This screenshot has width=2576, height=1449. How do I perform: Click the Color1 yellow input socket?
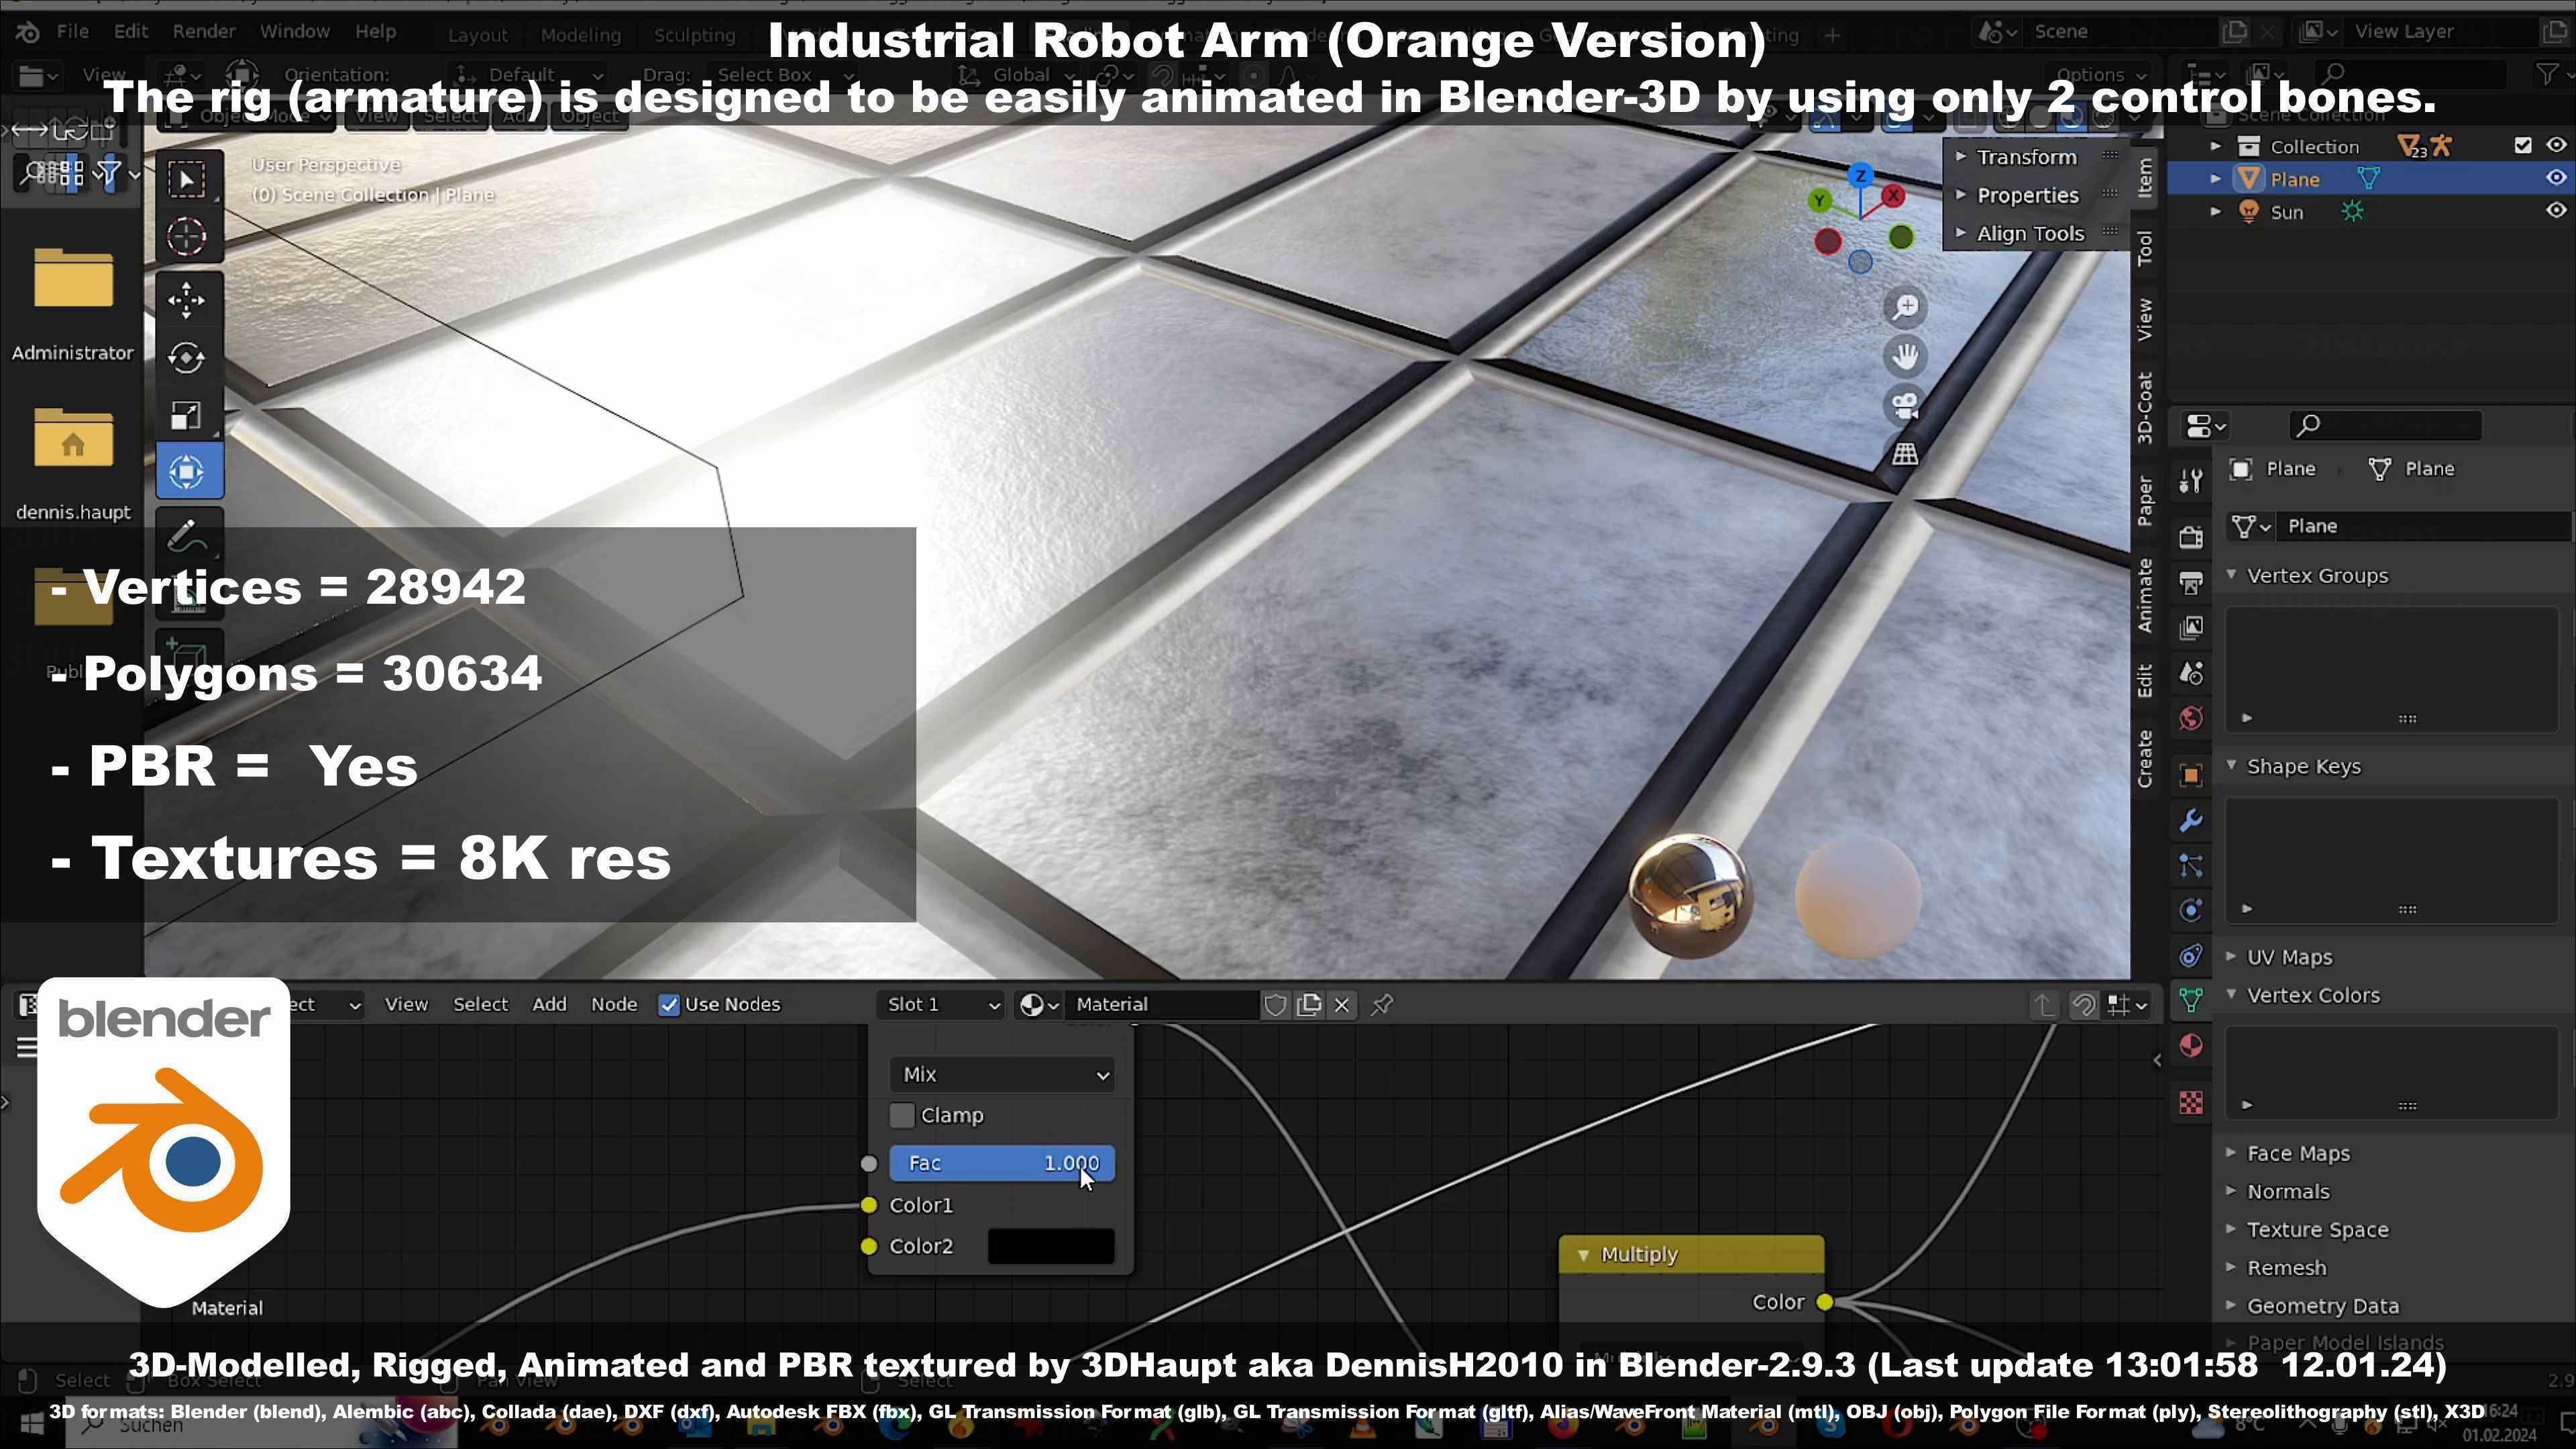coord(869,1206)
